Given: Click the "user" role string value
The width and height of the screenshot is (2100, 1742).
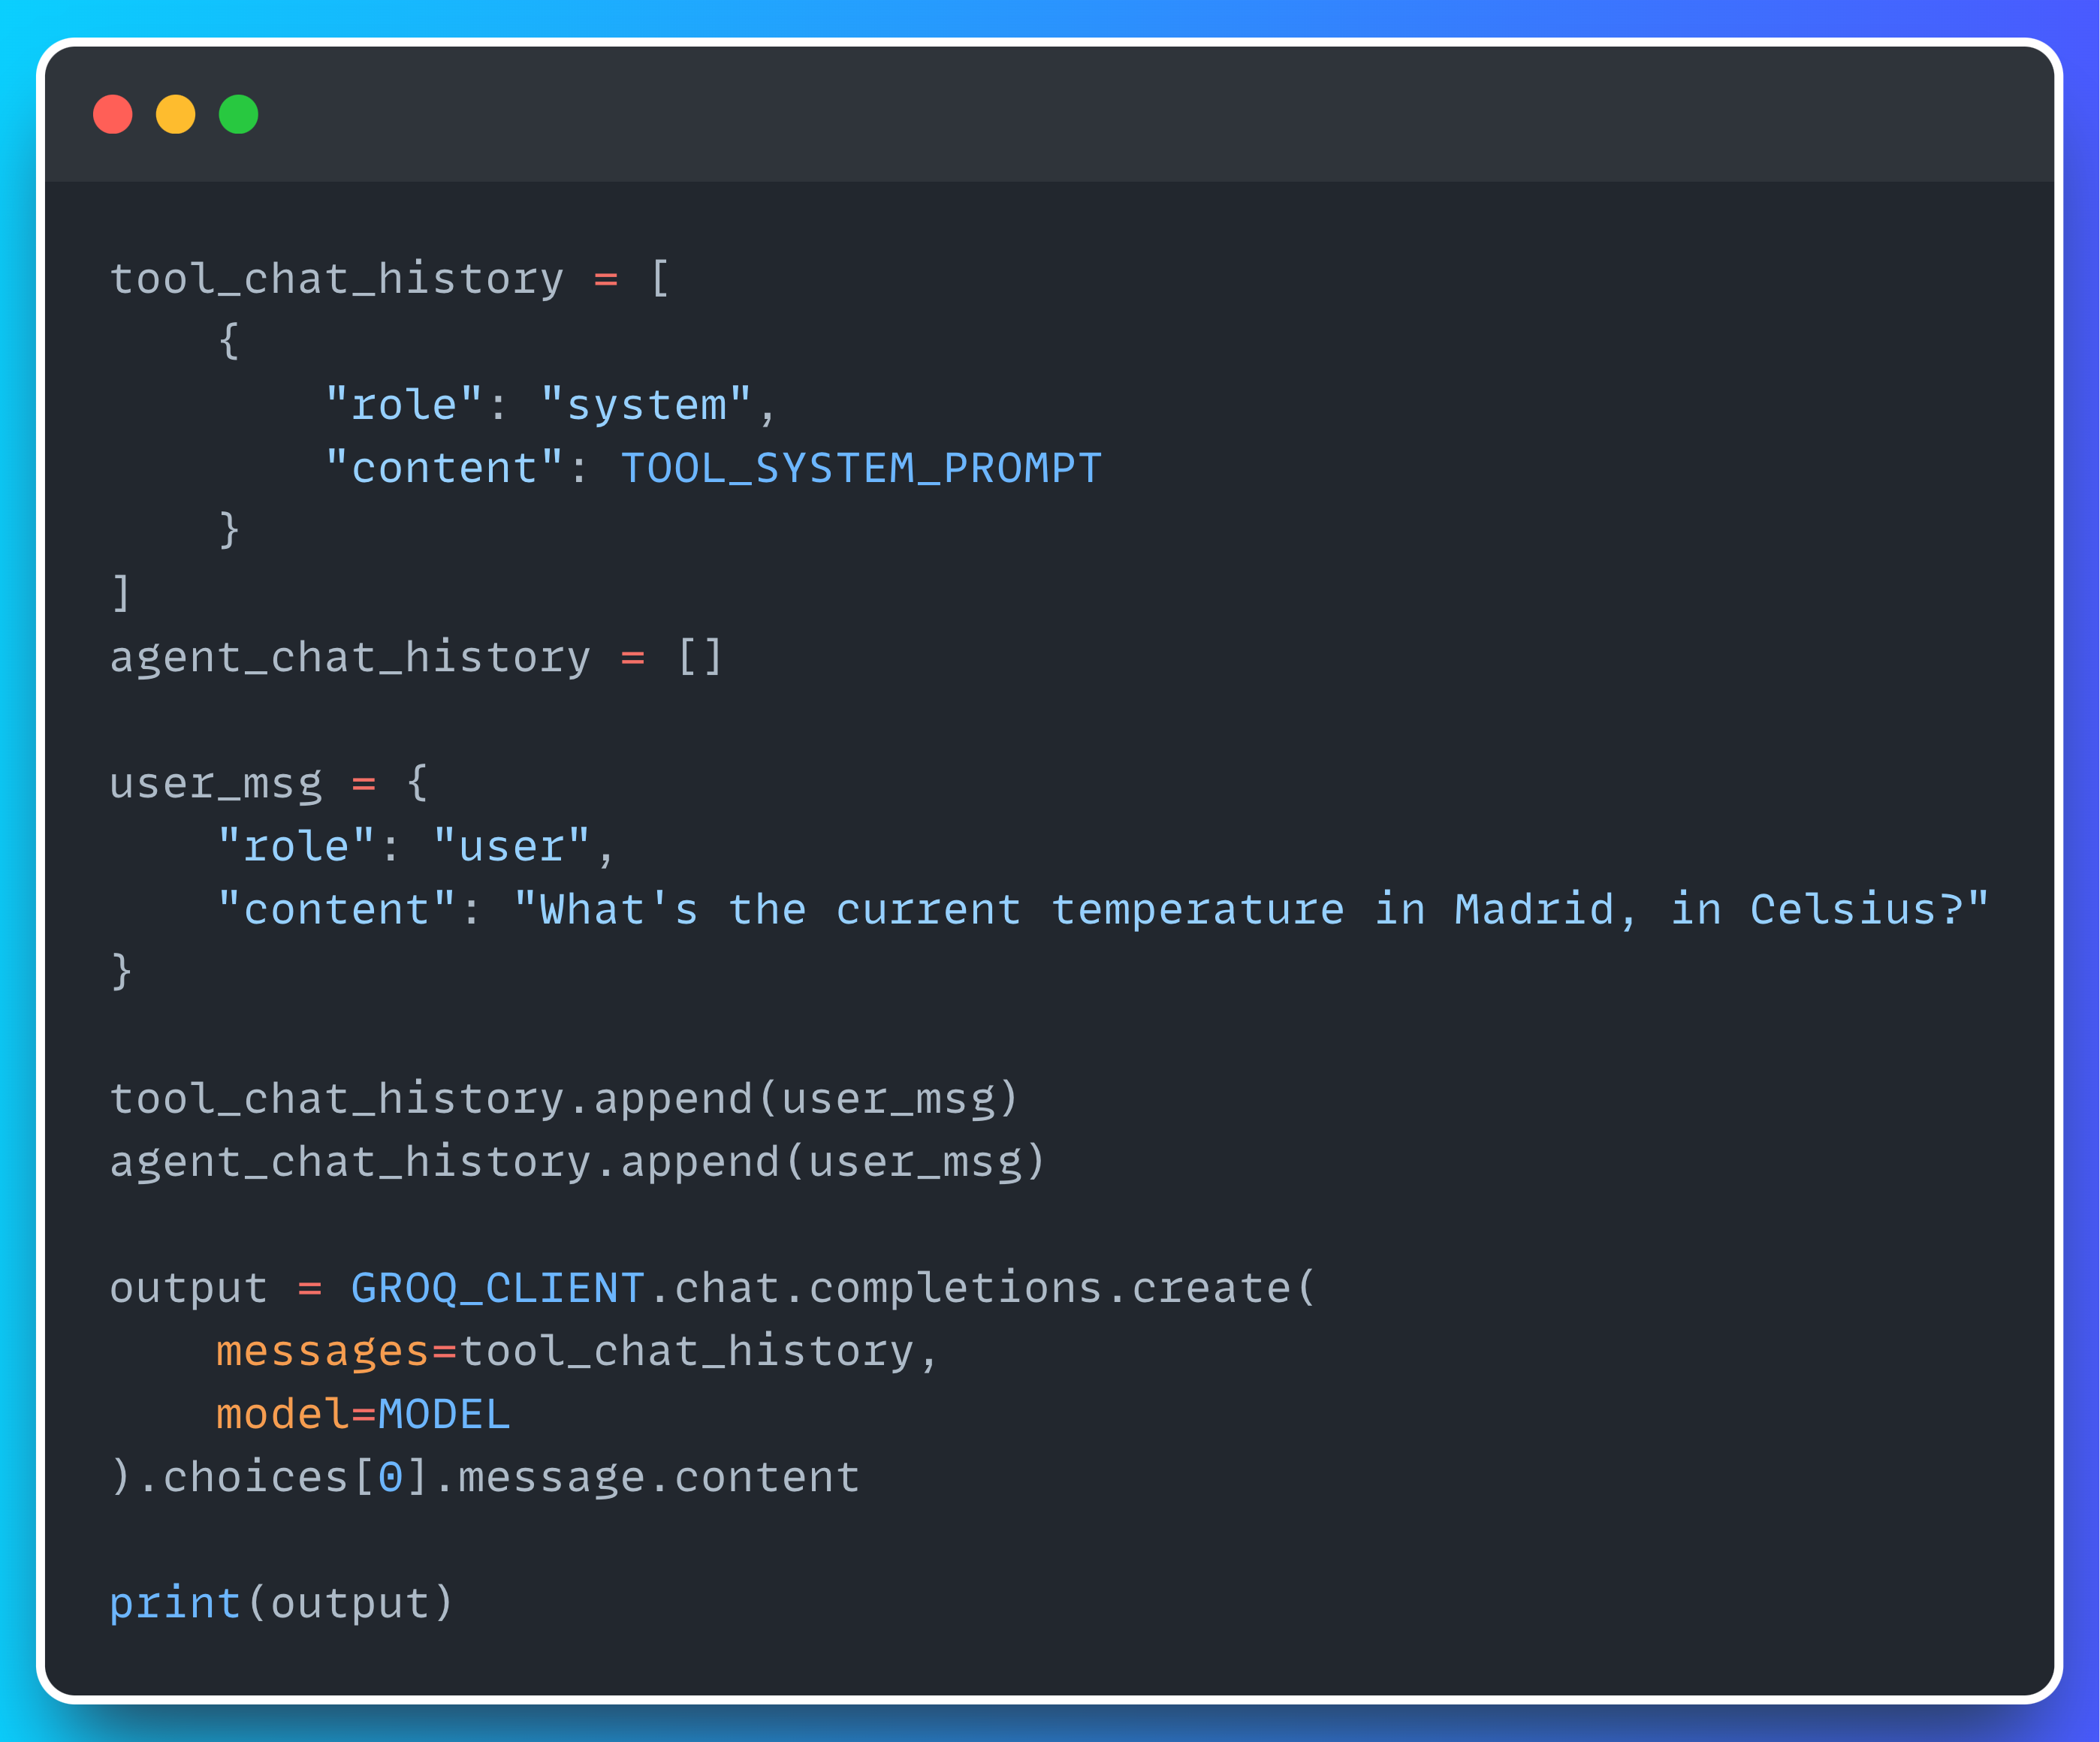Looking at the screenshot, I should coord(511,847).
